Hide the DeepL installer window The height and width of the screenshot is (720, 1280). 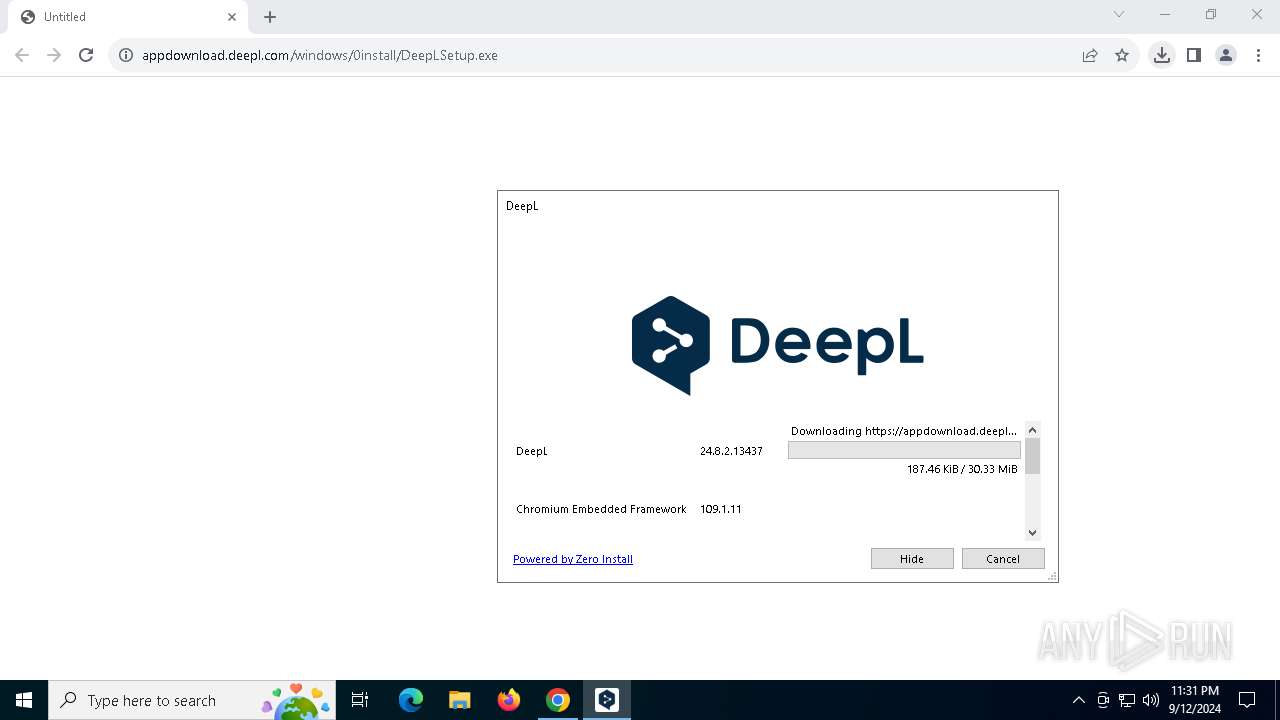(x=912, y=559)
